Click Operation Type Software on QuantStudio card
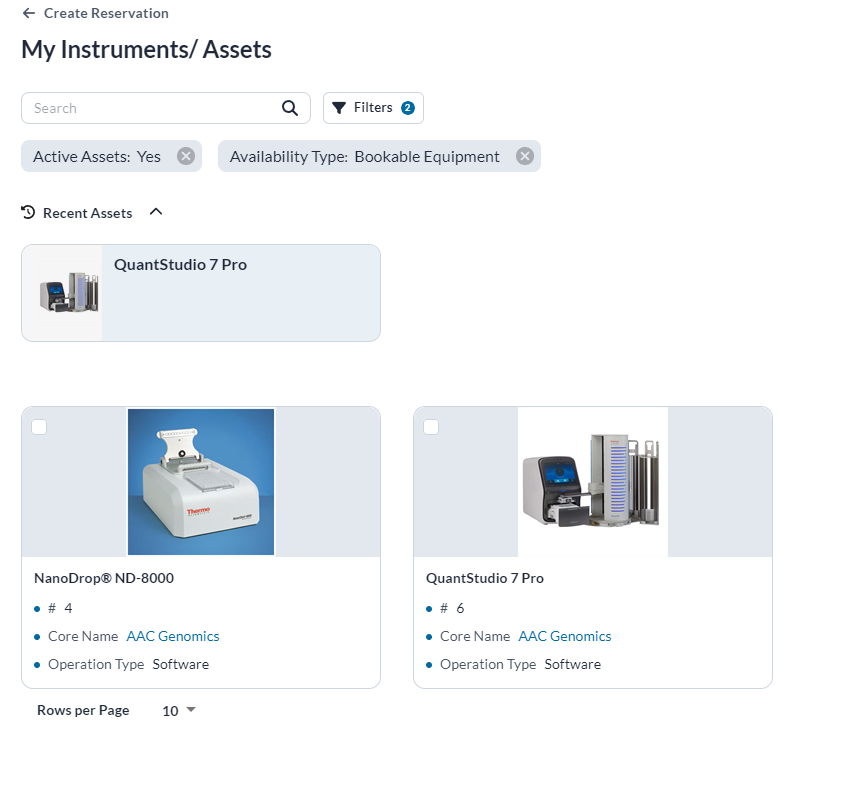865x805 pixels. [x=520, y=664]
